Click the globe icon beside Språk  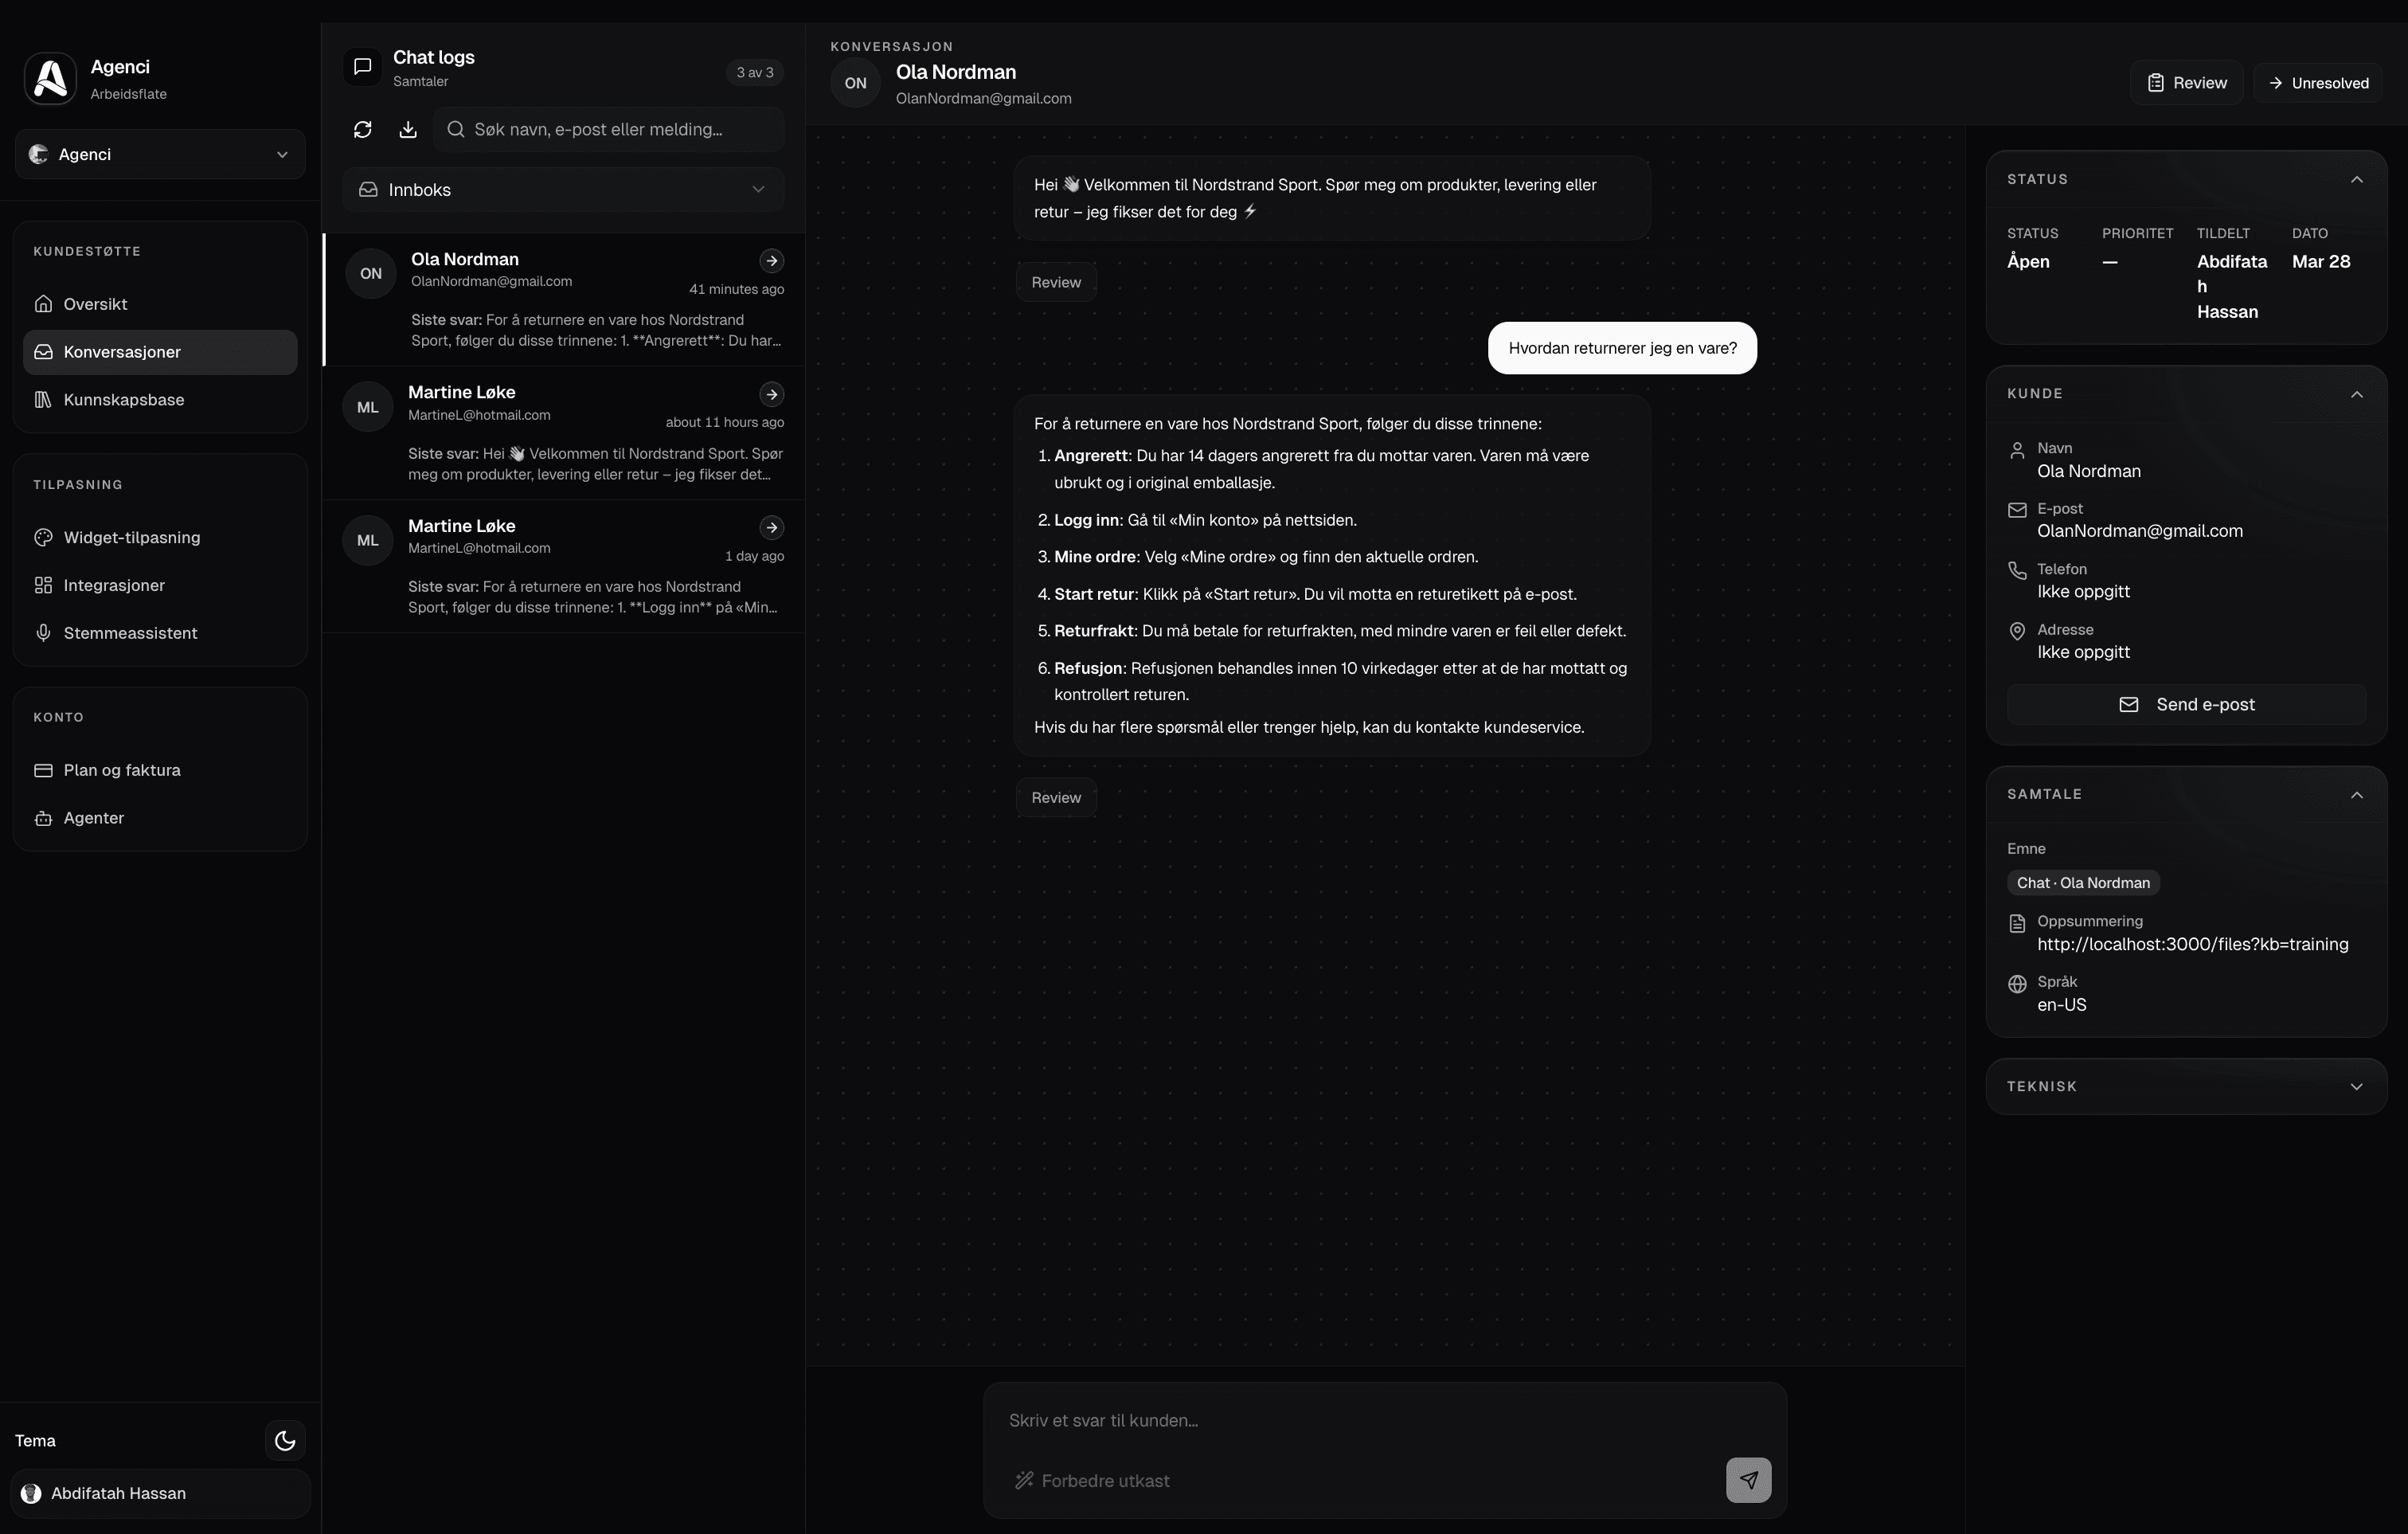click(2017, 984)
